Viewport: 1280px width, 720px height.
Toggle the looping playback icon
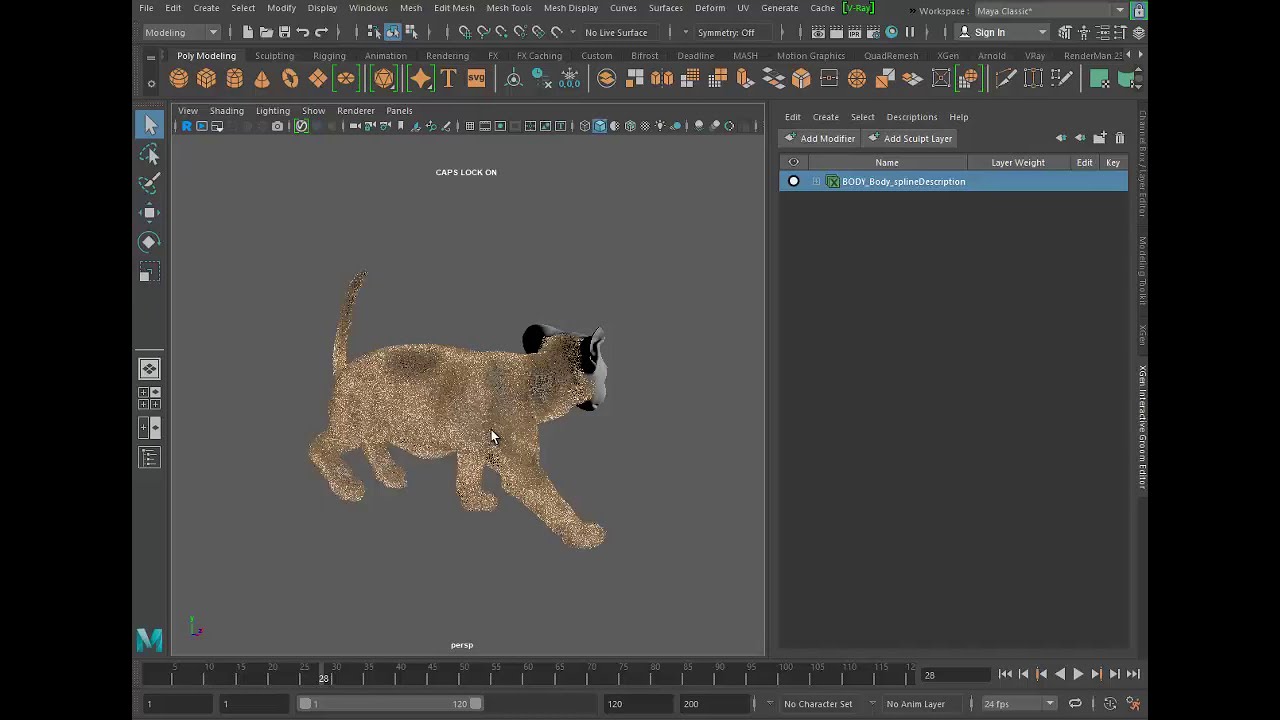1075,704
